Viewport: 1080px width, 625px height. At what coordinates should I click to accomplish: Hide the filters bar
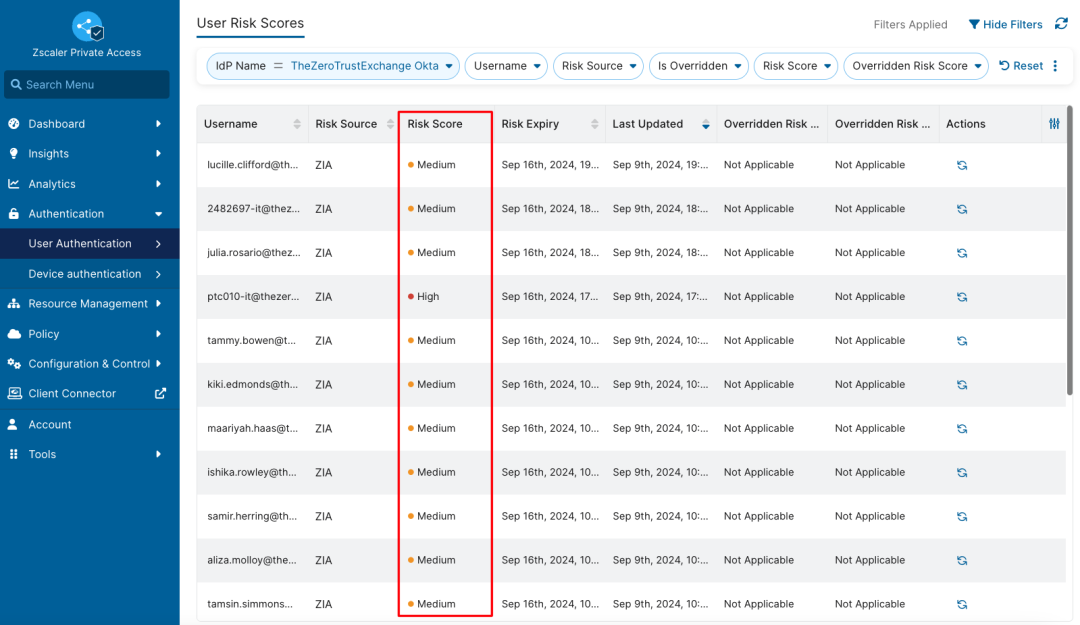click(x=1004, y=24)
